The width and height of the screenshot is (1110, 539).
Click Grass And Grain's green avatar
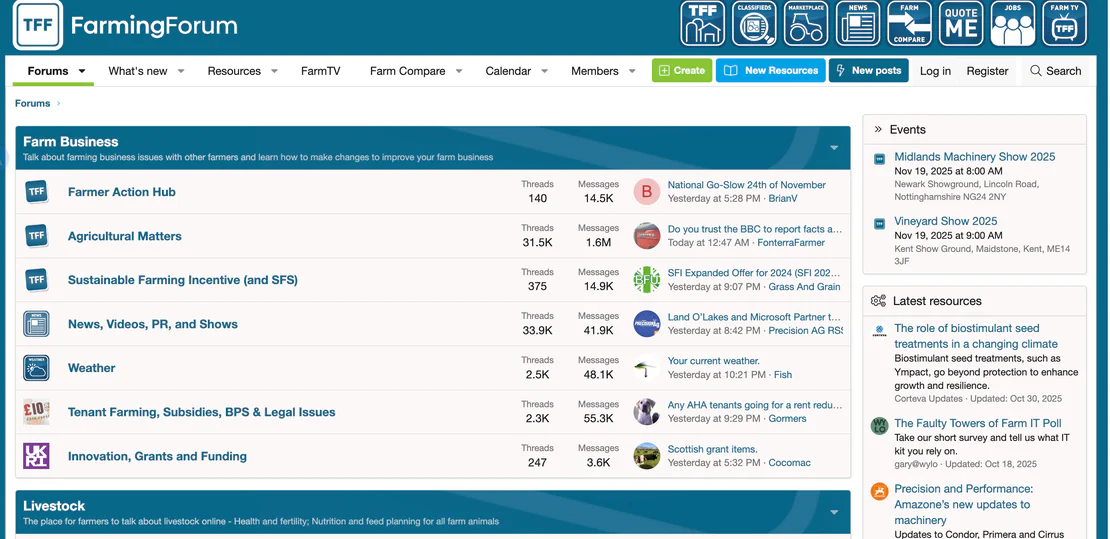point(646,279)
